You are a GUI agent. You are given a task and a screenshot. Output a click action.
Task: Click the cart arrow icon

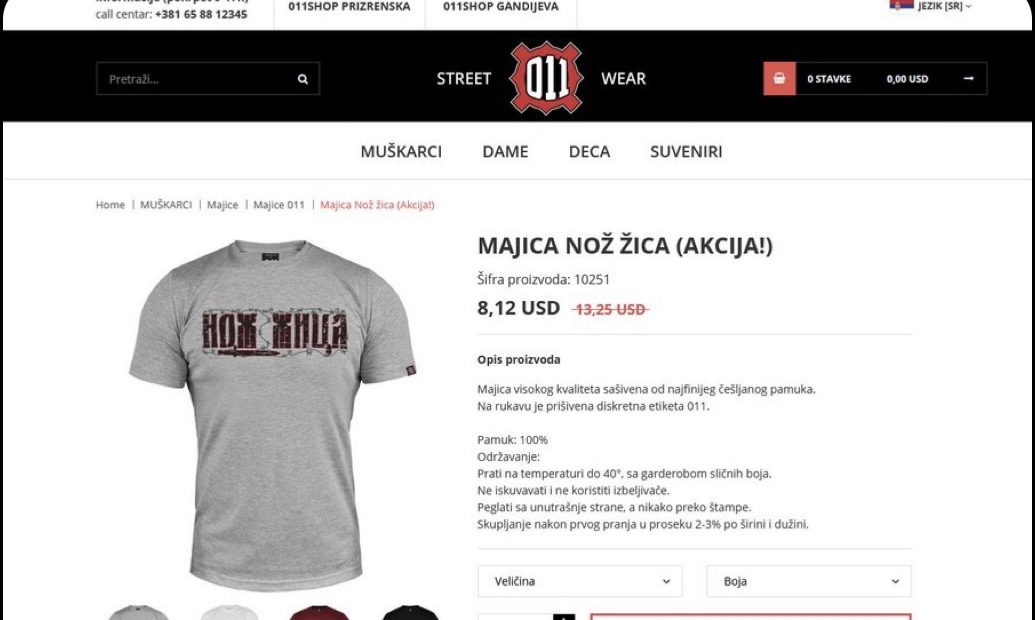click(x=968, y=79)
